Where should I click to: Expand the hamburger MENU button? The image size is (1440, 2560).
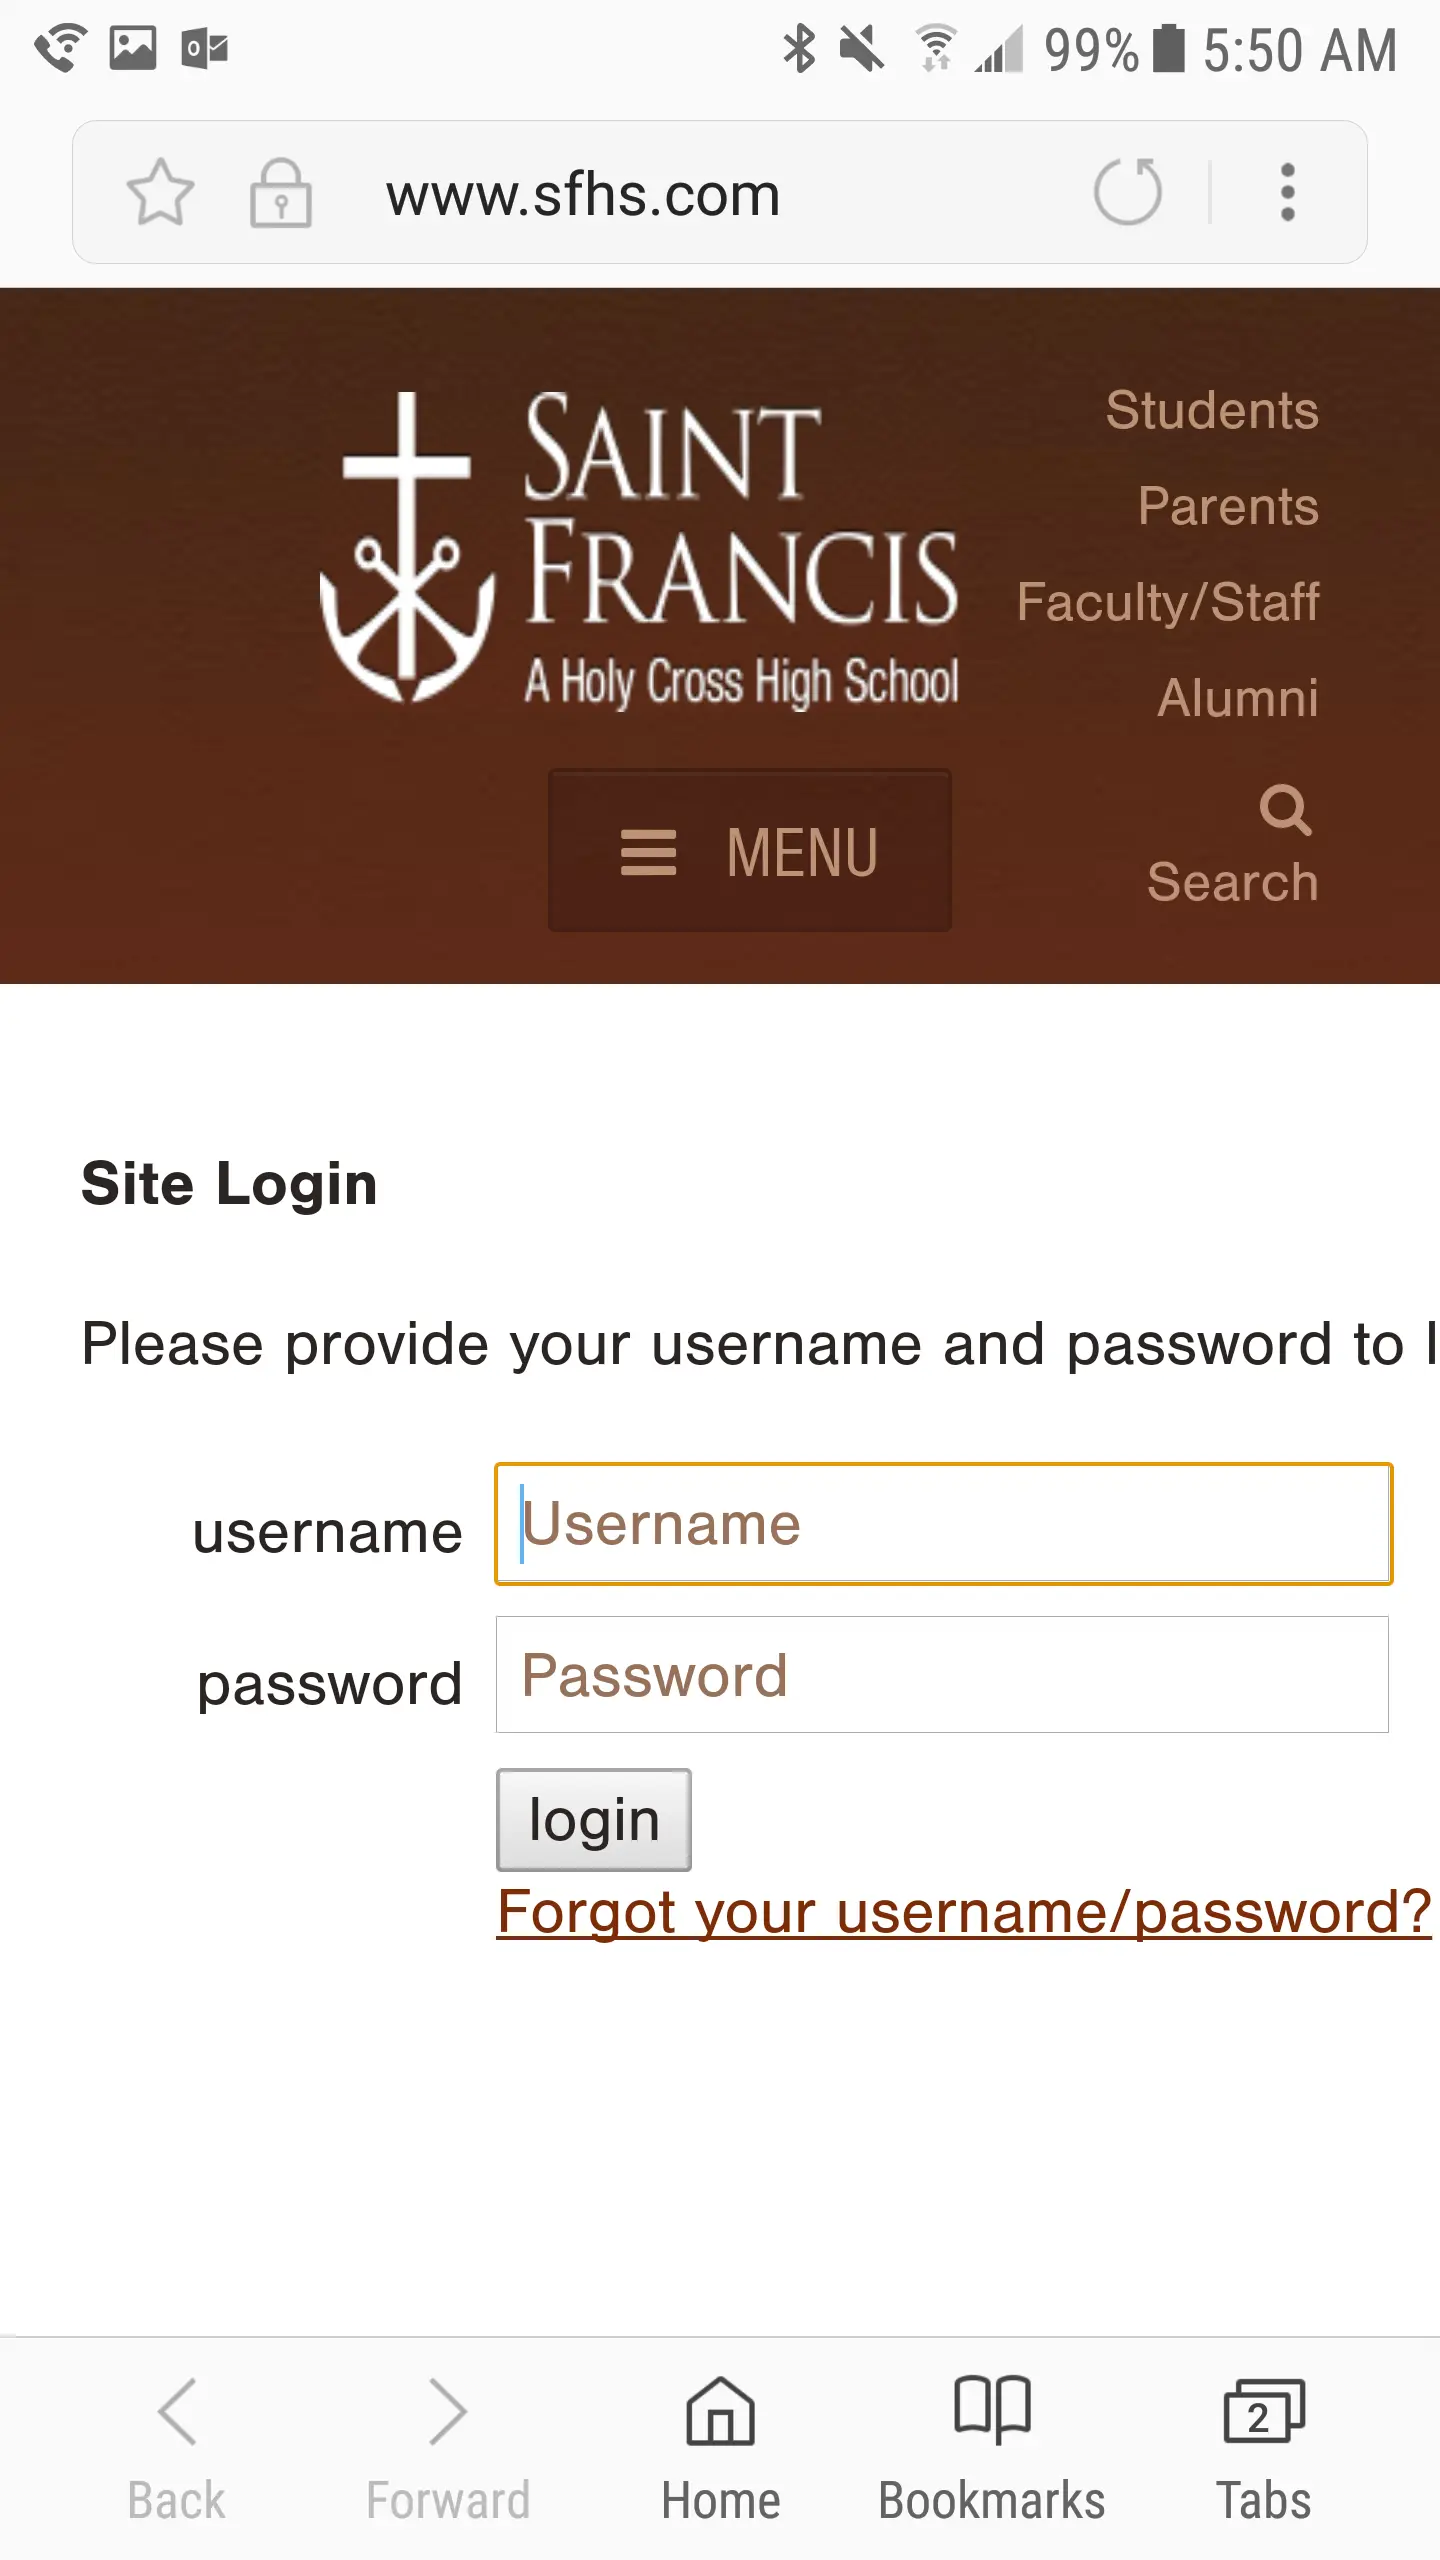tap(750, 851)
